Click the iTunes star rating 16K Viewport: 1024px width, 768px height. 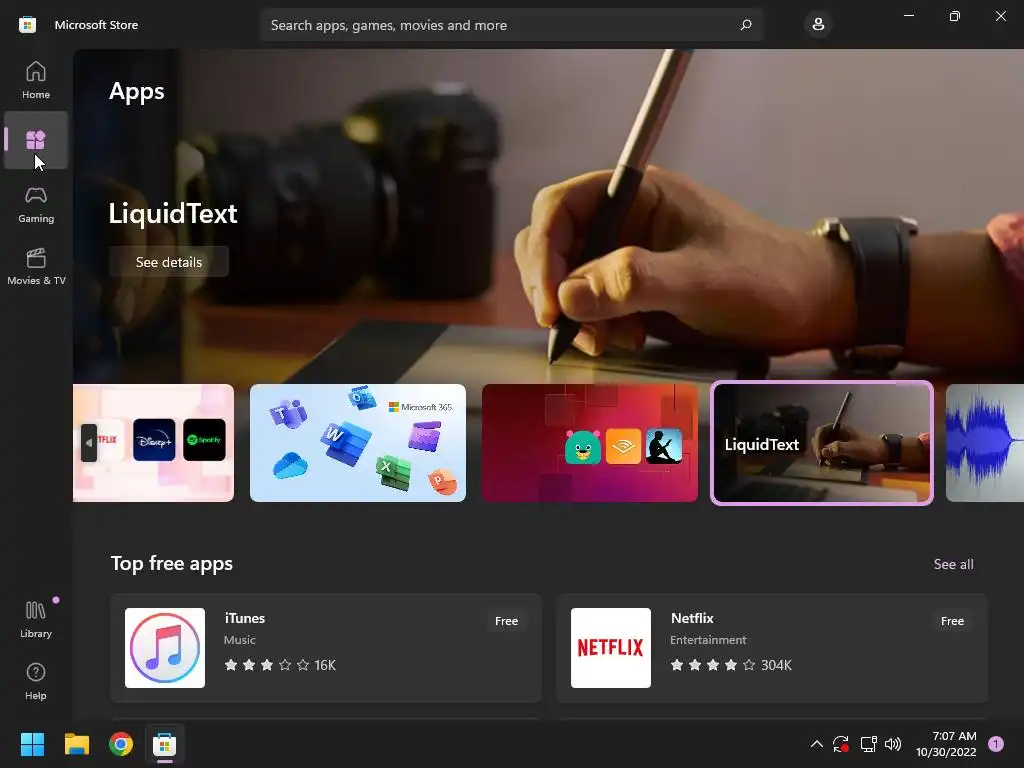point(280,665)
